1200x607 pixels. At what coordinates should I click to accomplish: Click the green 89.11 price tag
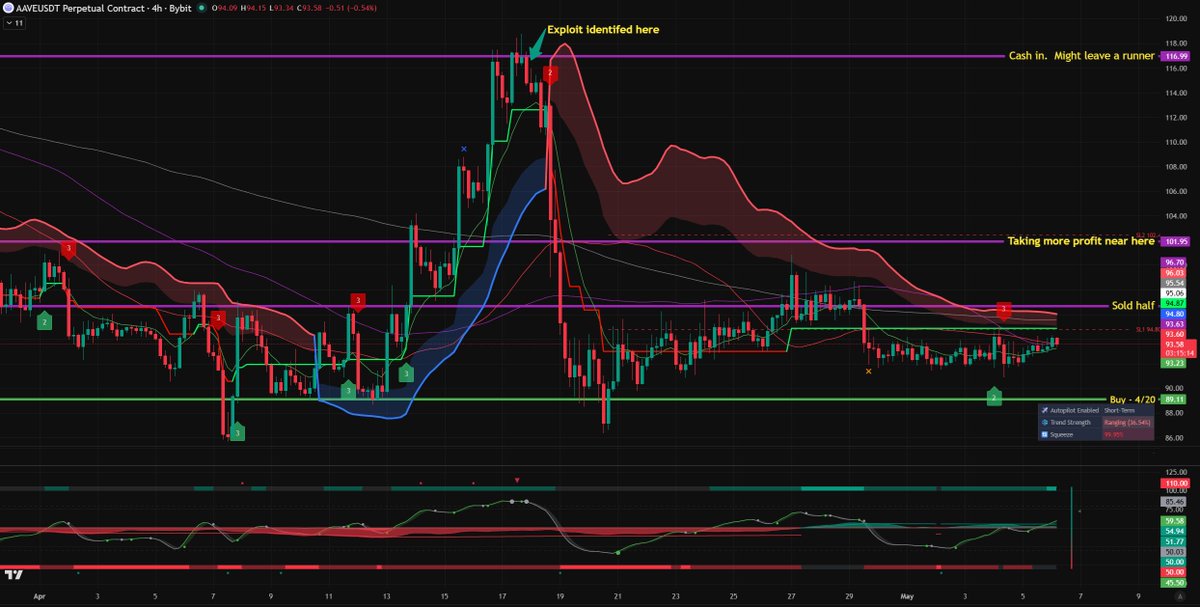click(1174, 399)
